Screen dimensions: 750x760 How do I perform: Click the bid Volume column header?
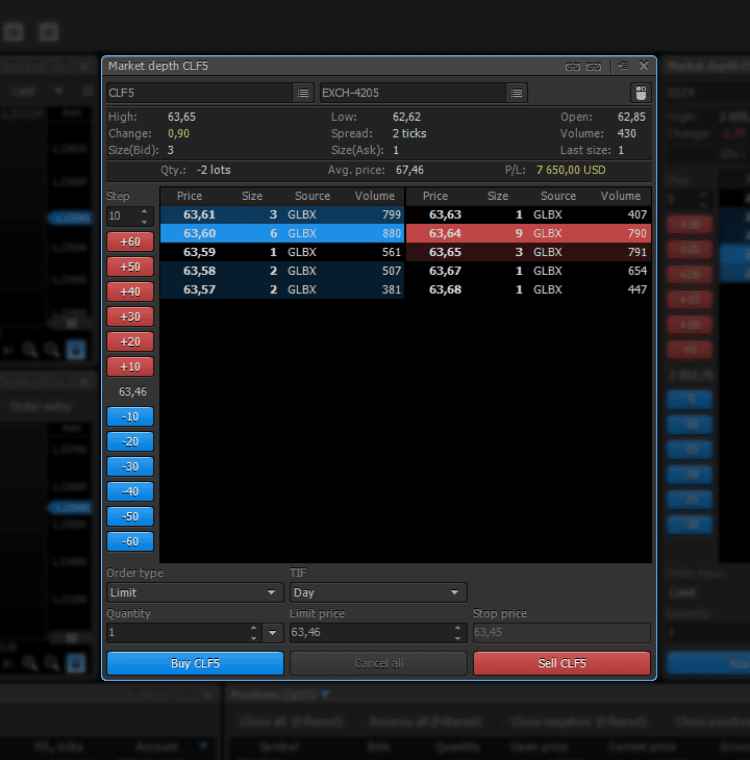point(374,196)
